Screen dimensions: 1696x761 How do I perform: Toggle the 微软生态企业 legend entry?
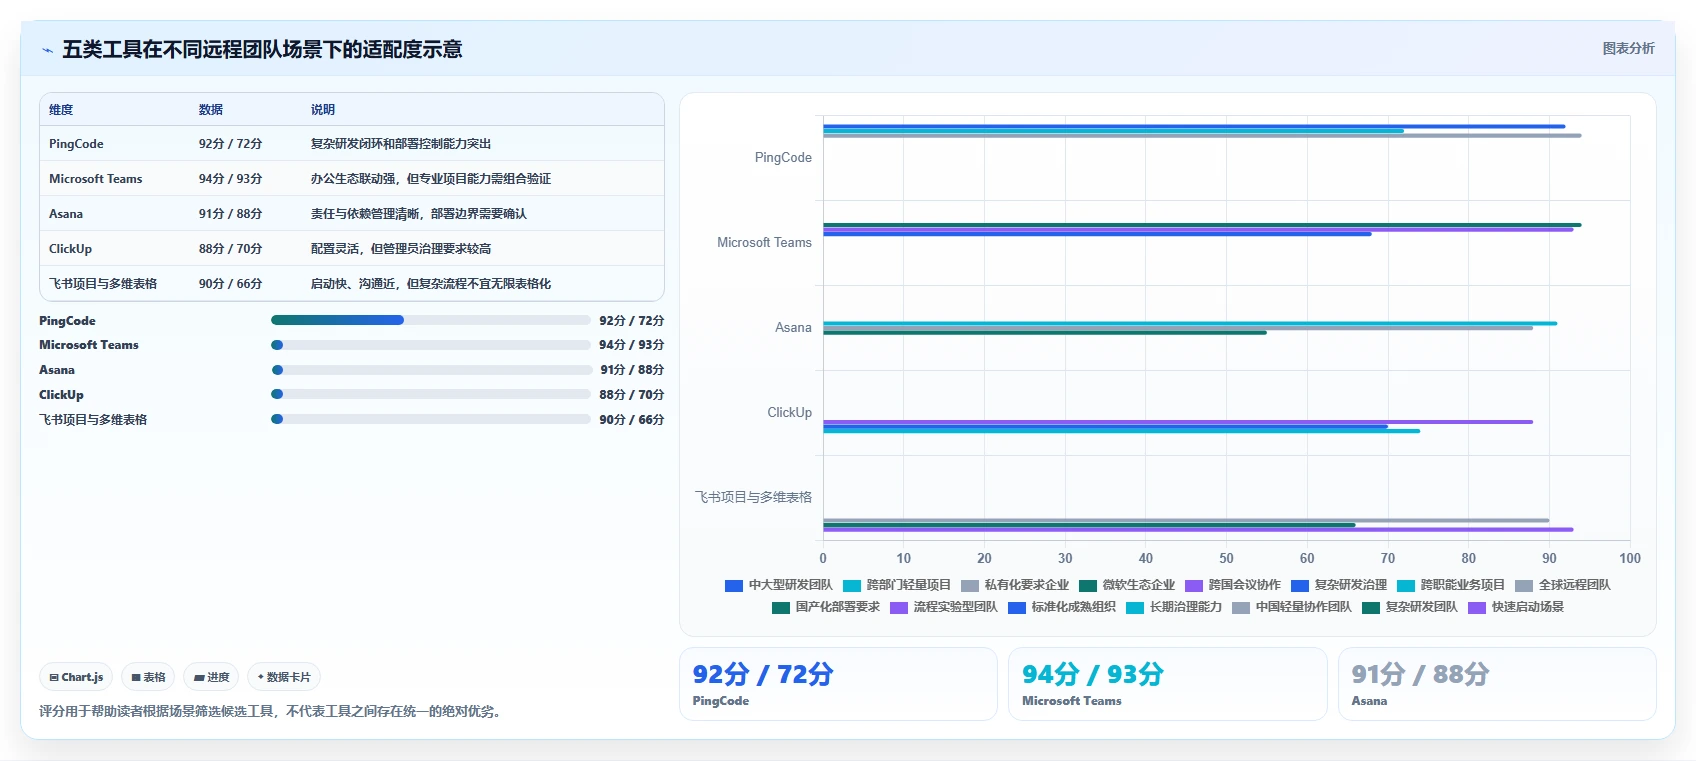[x=1127, y=585]
